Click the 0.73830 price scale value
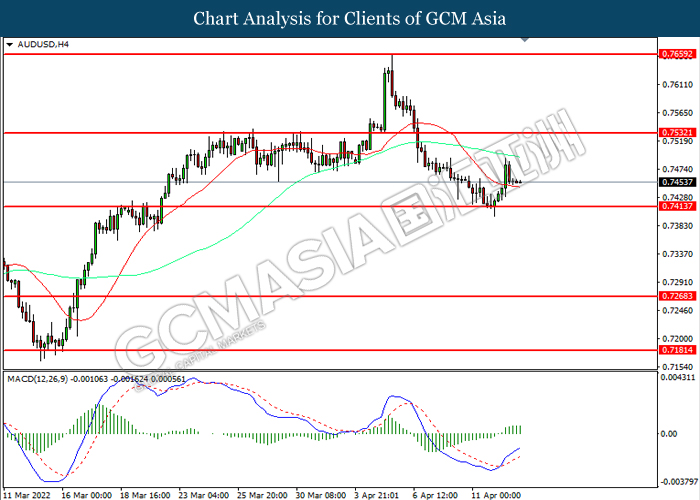This screenshot has height=500, width=700. 678,226
